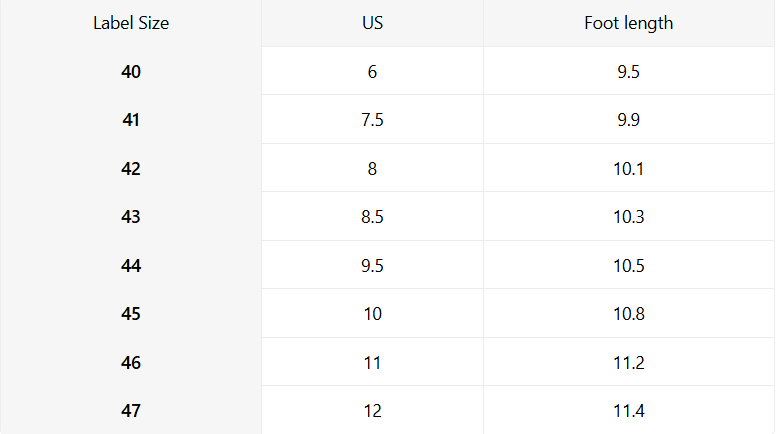
Task: Click US size 12 cell
Action: (x=372, y=411)
